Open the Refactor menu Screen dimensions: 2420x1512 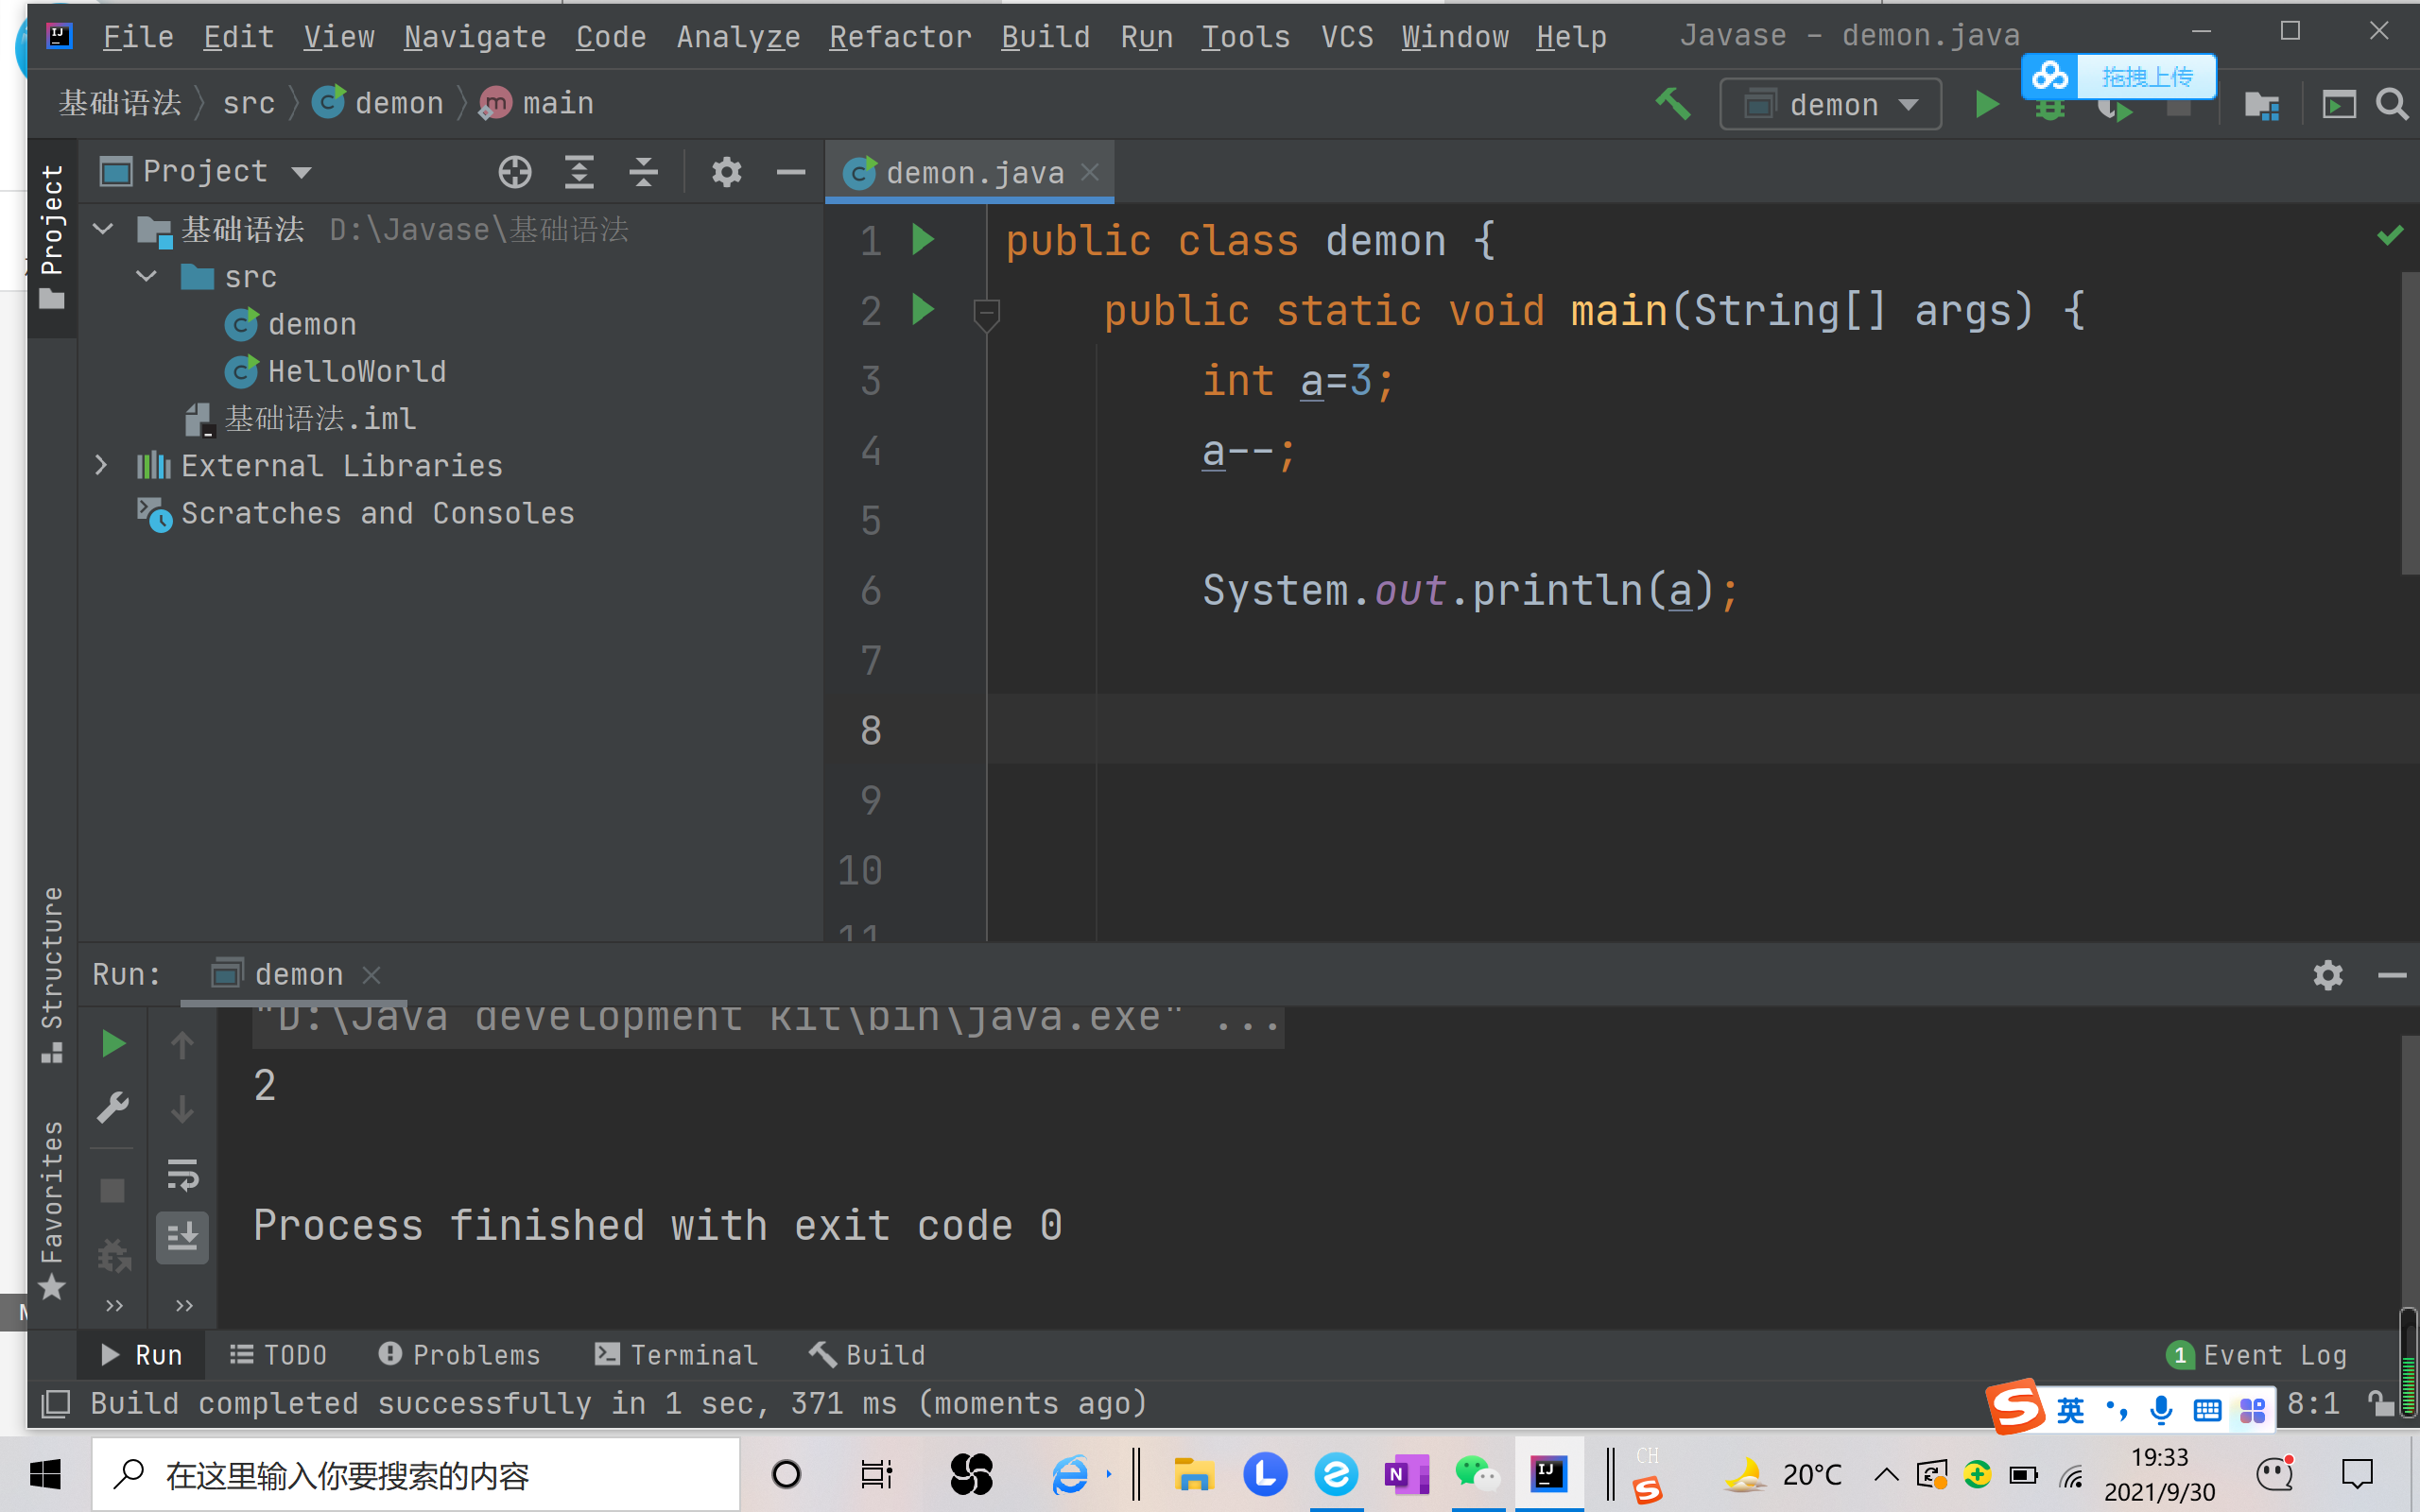[899, 37]
